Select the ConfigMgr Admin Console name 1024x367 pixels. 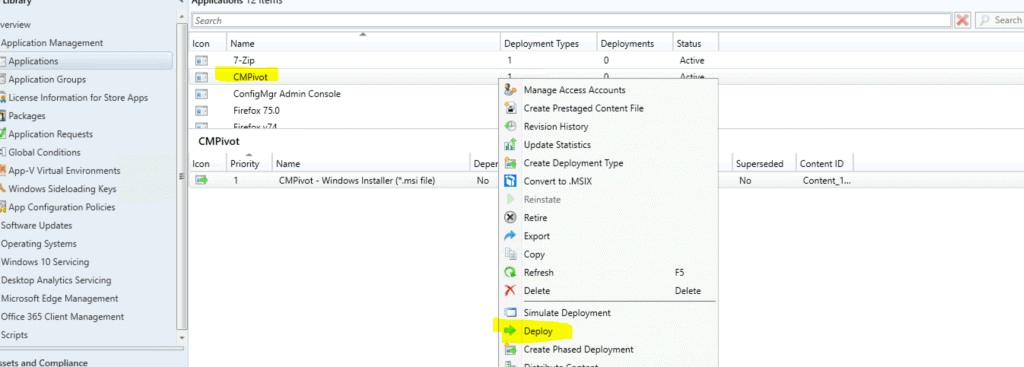(287, 93)
